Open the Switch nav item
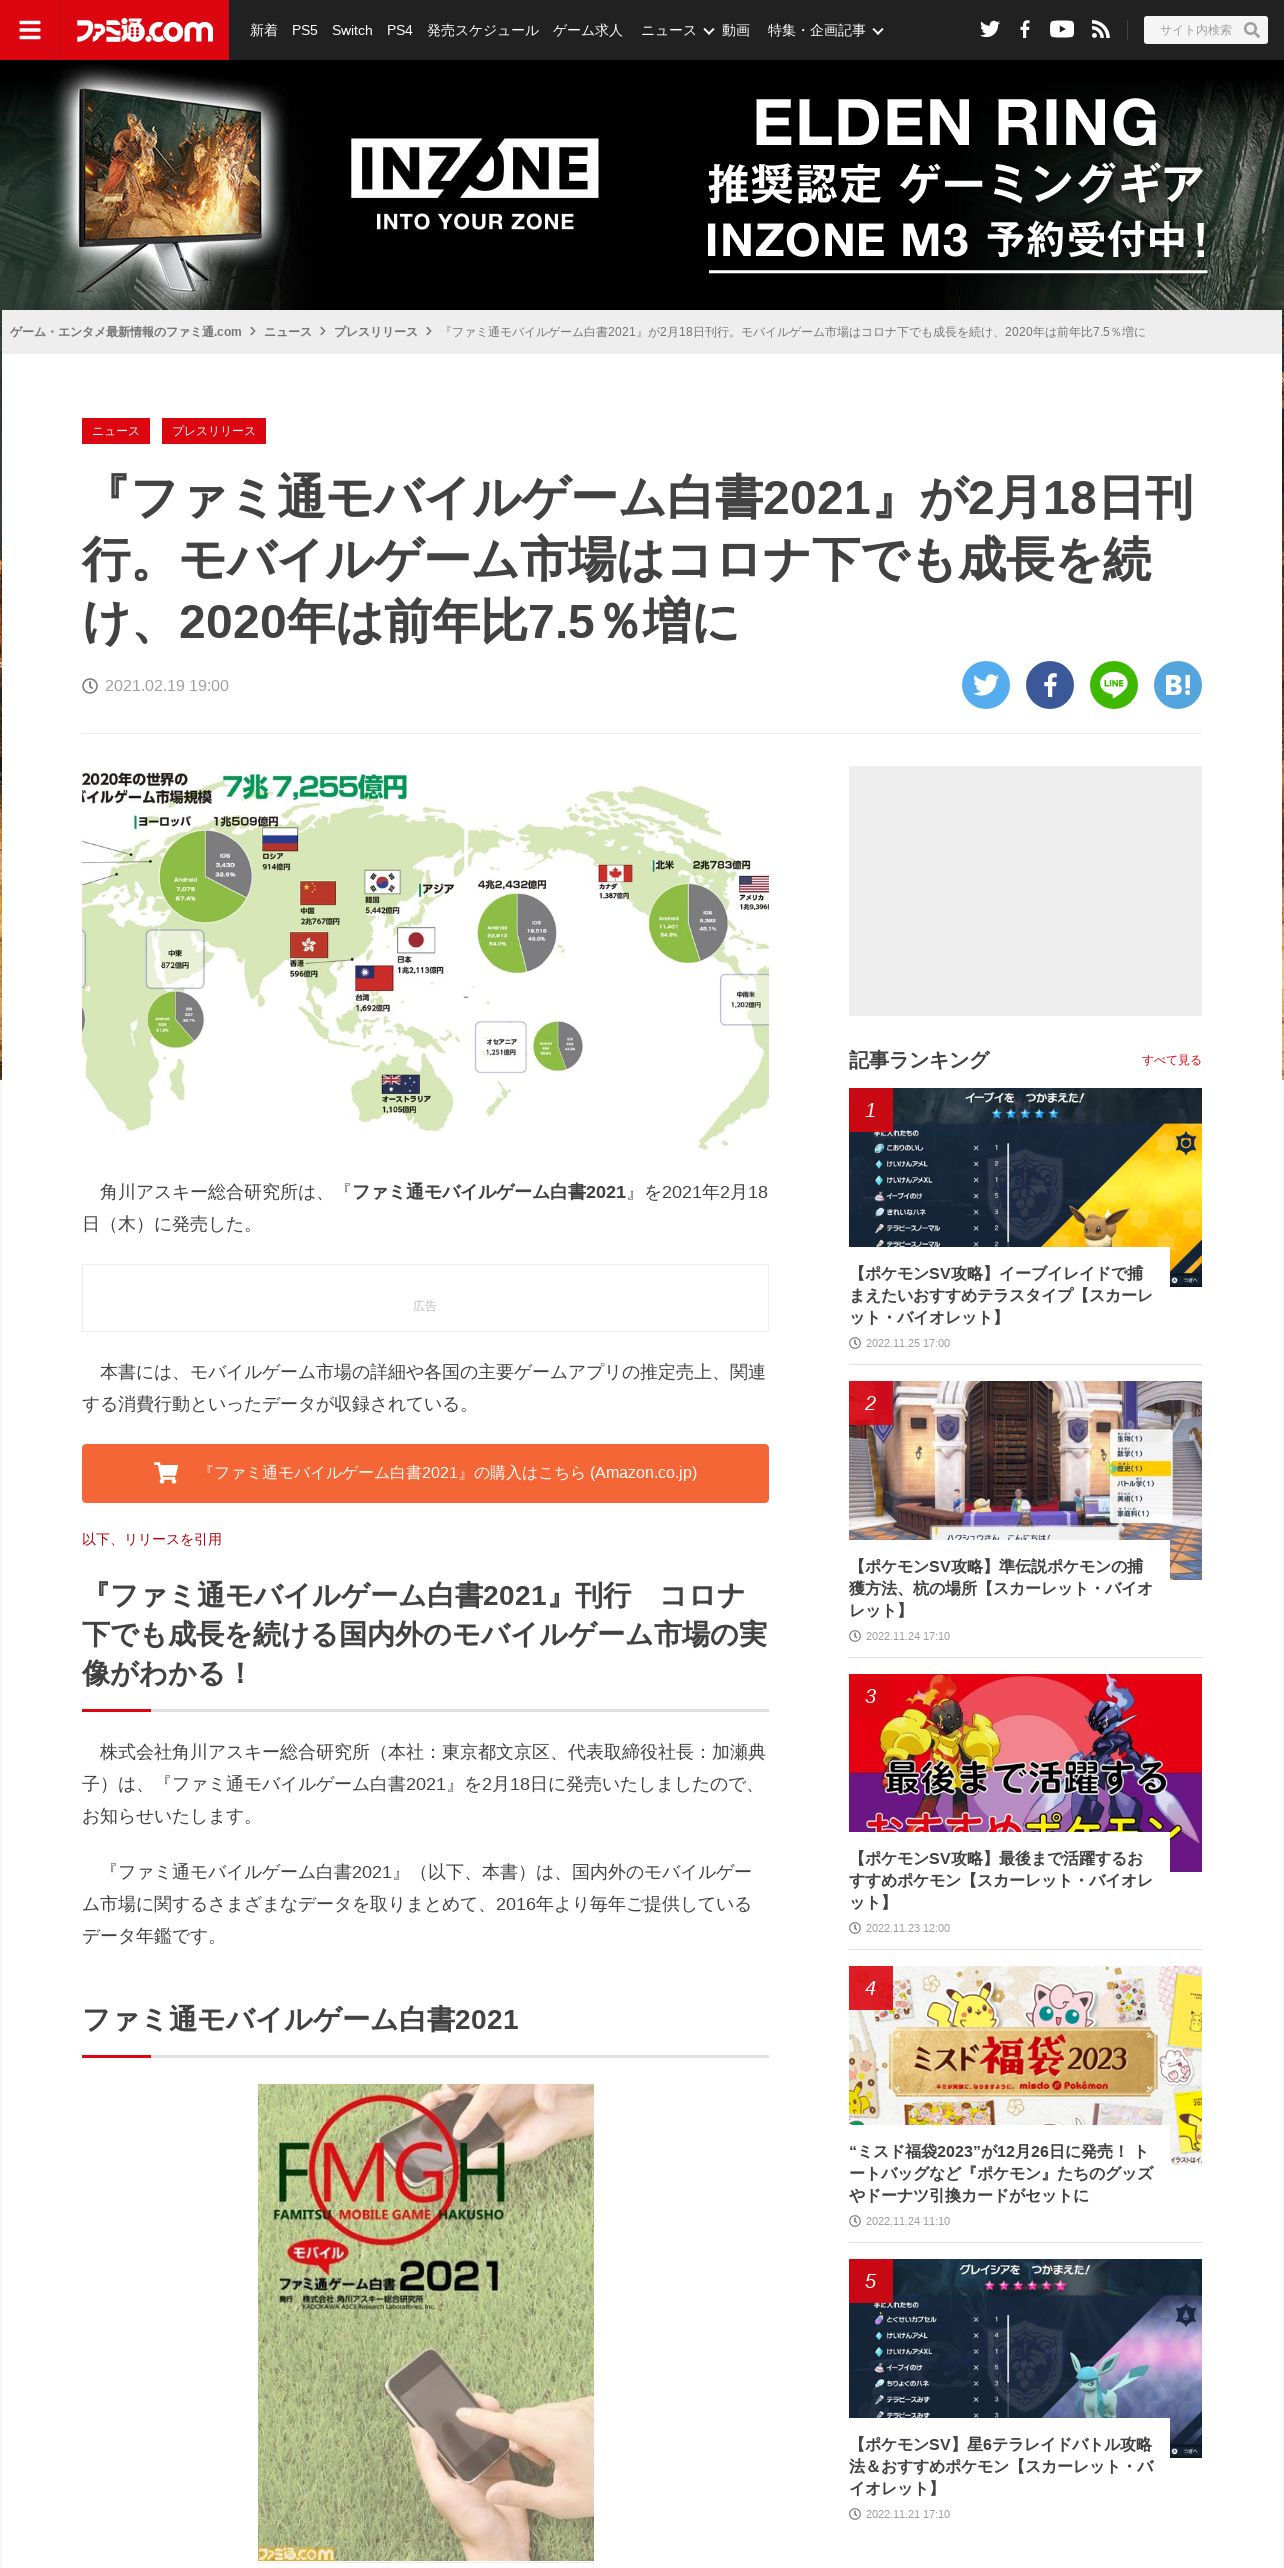 click(352, 30)
